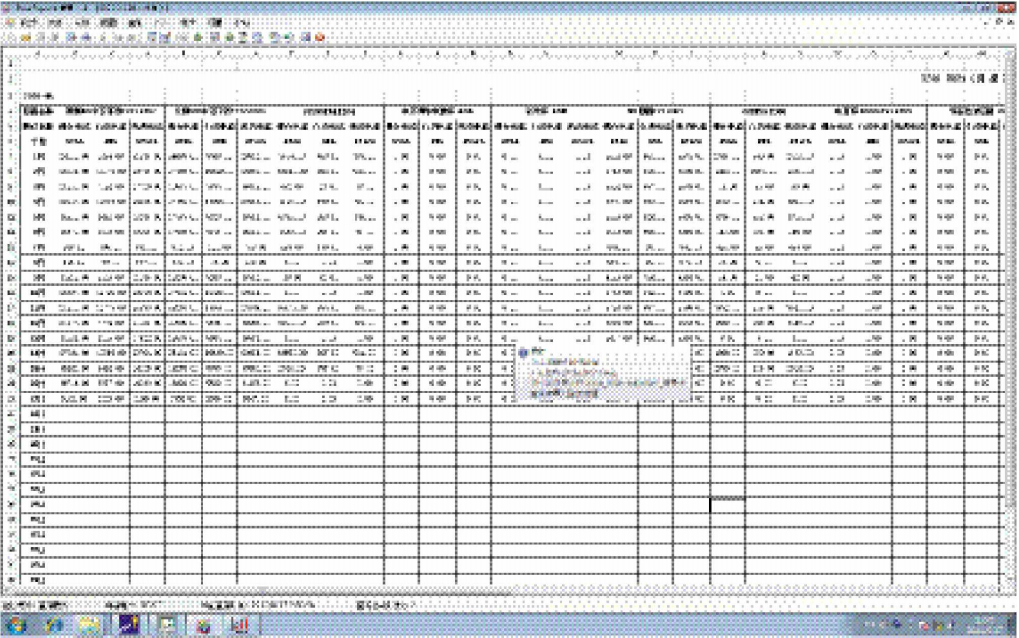
Task: Open the folder icon on the taskbar
Action: (88, 627)
